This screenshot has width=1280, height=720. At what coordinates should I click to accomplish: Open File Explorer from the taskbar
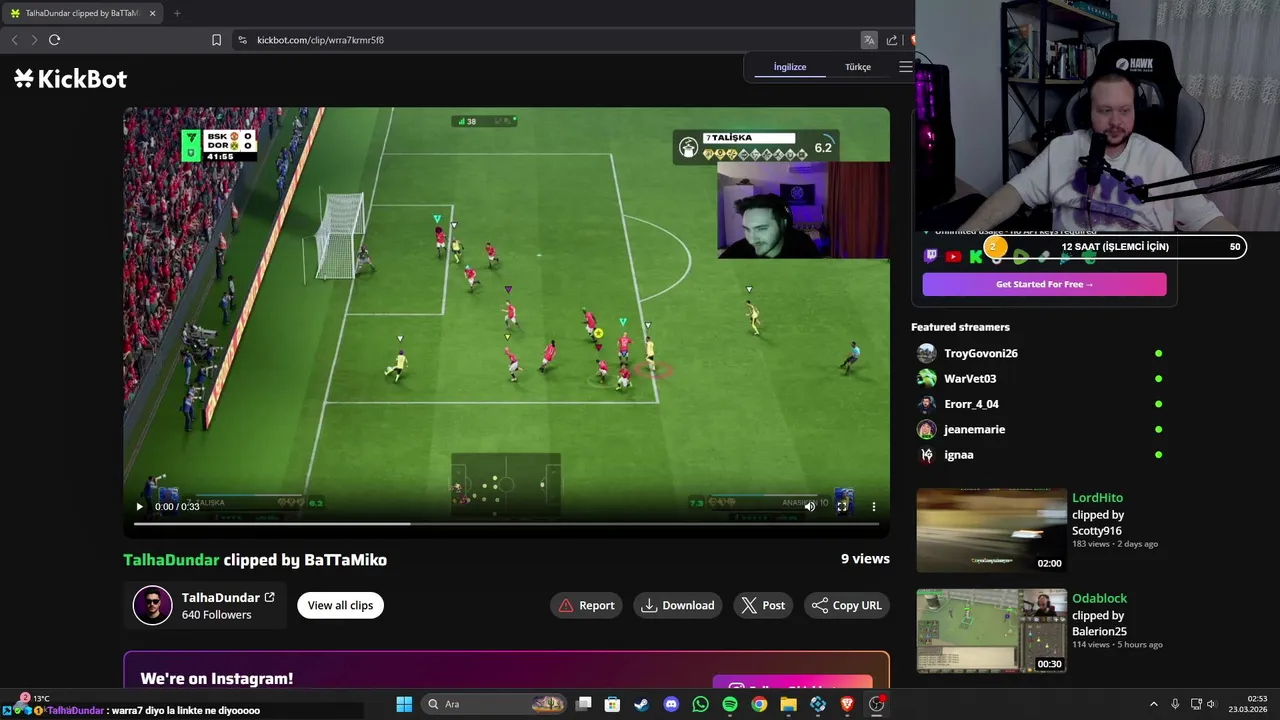coord(788,704)
